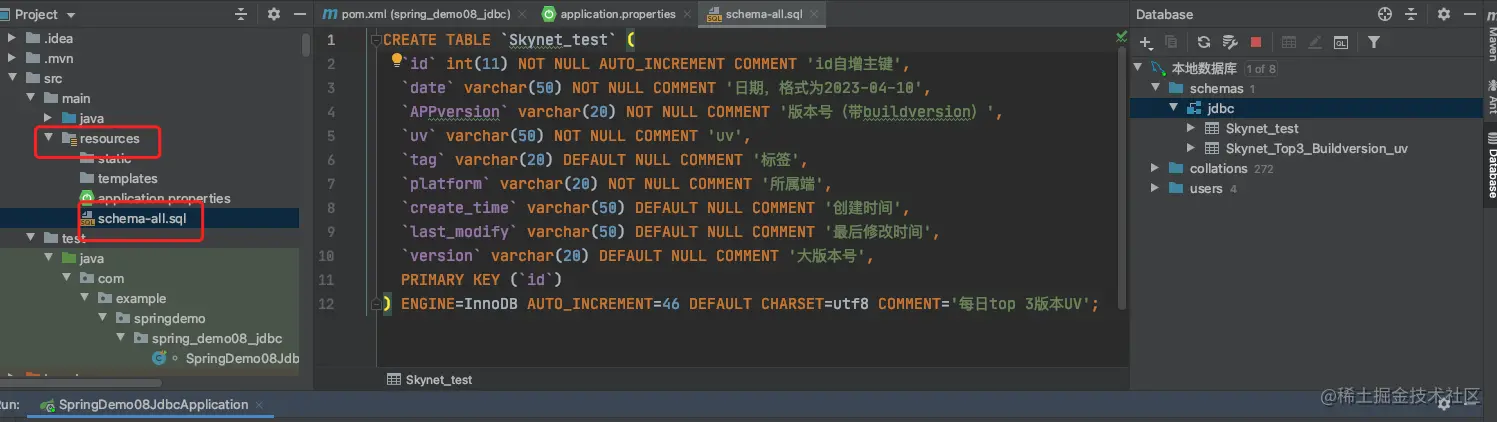Select the example package in the Project tree
1497x422 pixels.
(140, 298)
